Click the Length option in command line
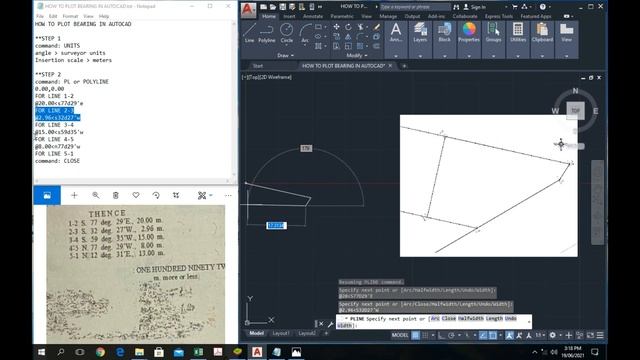 point(494,318)
